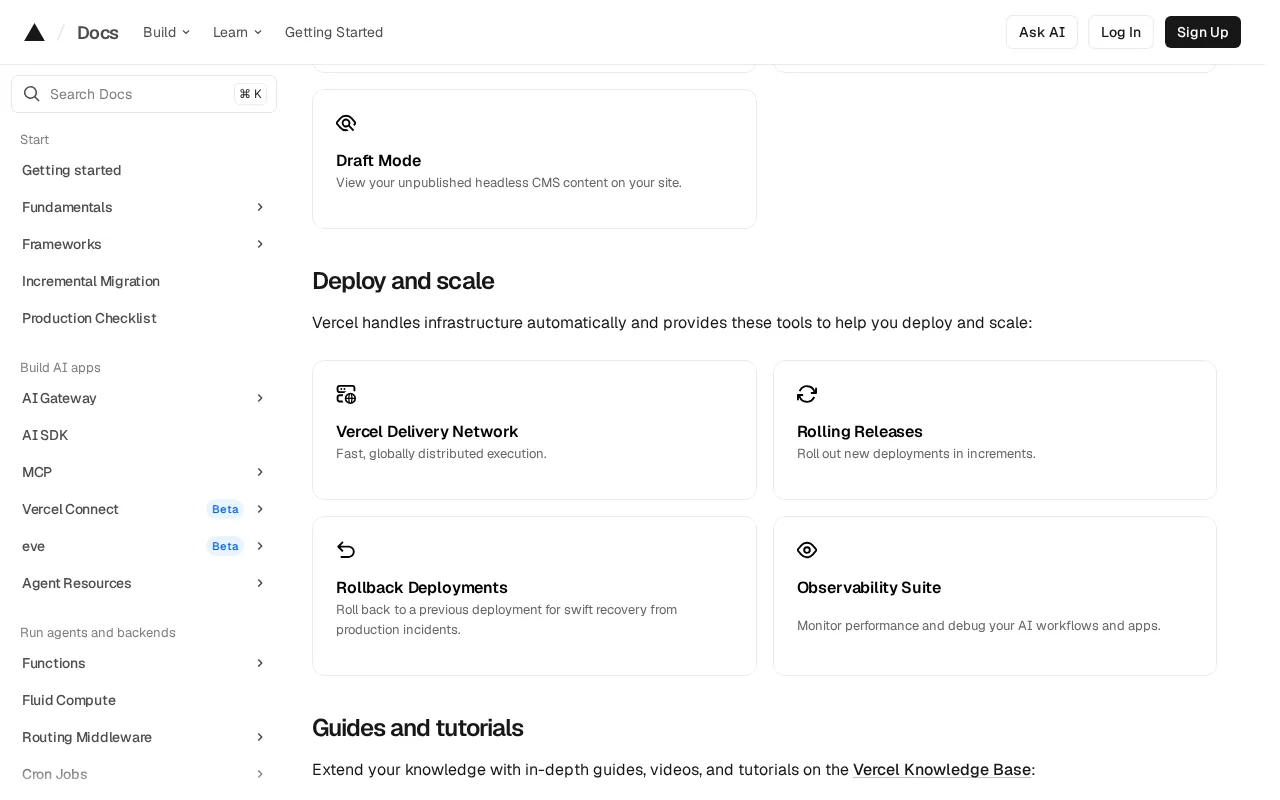Click the Ask AI button
The image size is (1280, 800).
click(1042, 32)
